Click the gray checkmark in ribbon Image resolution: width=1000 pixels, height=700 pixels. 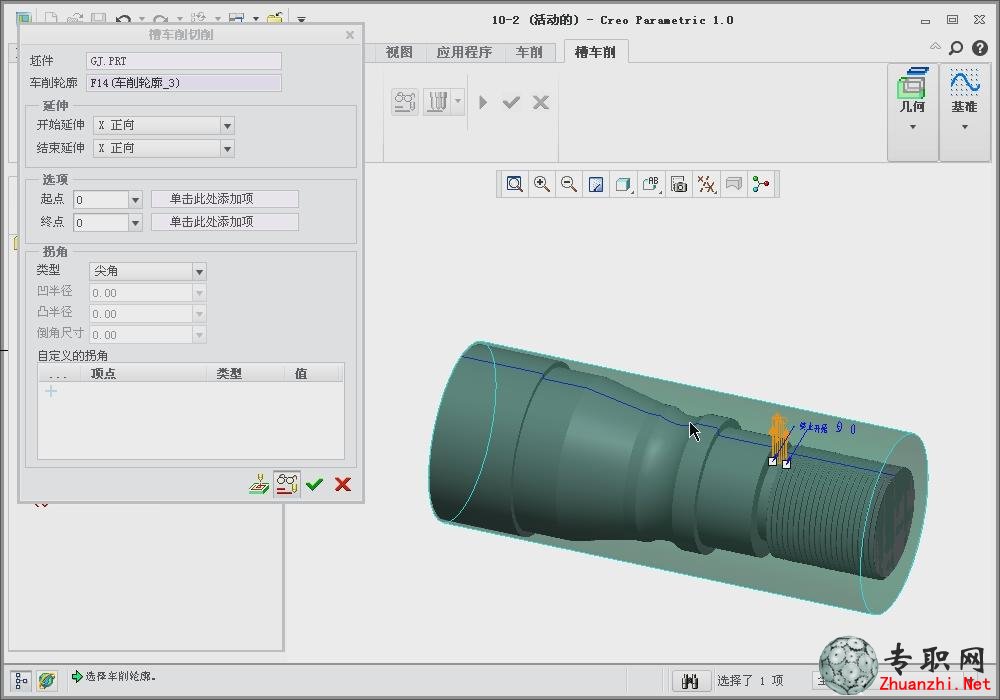point(511,102)
